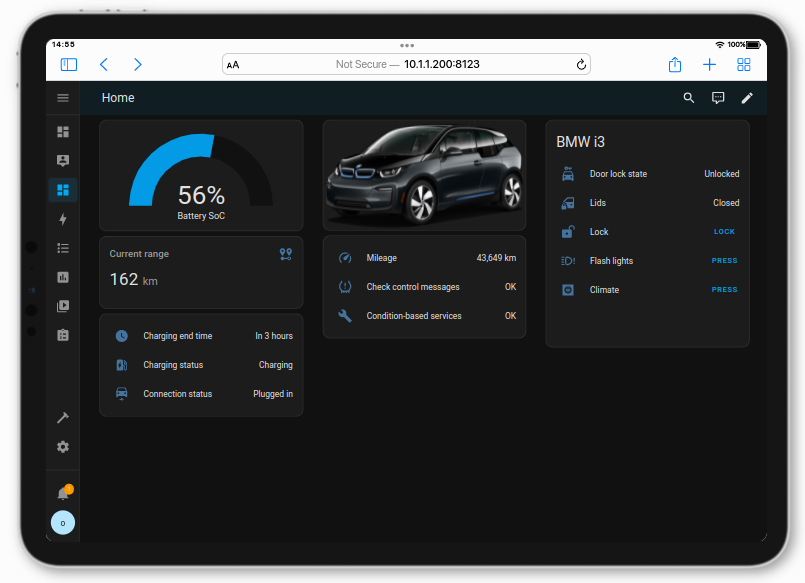Screen dimensions: 805x583
Task: Search using the magnifier icon in header
Action: click(689, 98)
